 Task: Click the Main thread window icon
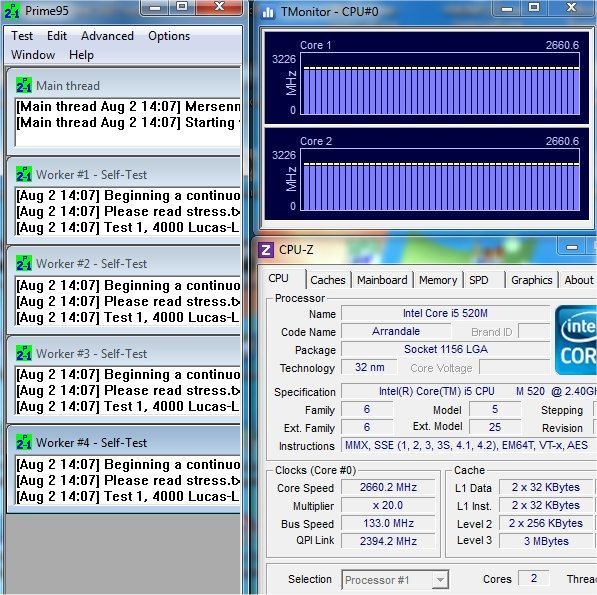coord(24,85)
